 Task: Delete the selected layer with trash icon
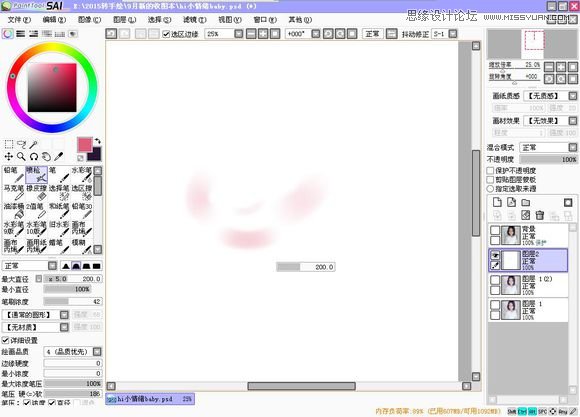click(x=540, y=215)
